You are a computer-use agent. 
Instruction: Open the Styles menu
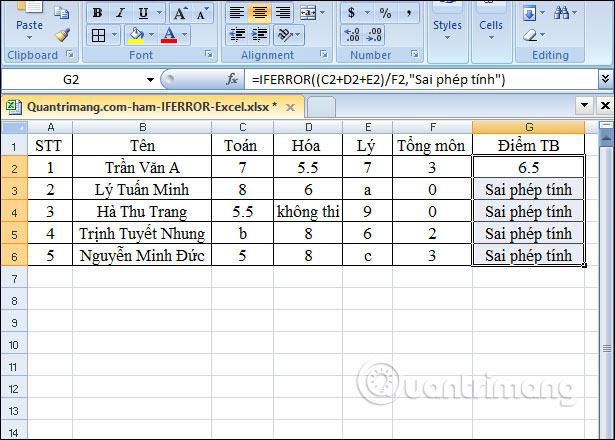coord(447,28)
